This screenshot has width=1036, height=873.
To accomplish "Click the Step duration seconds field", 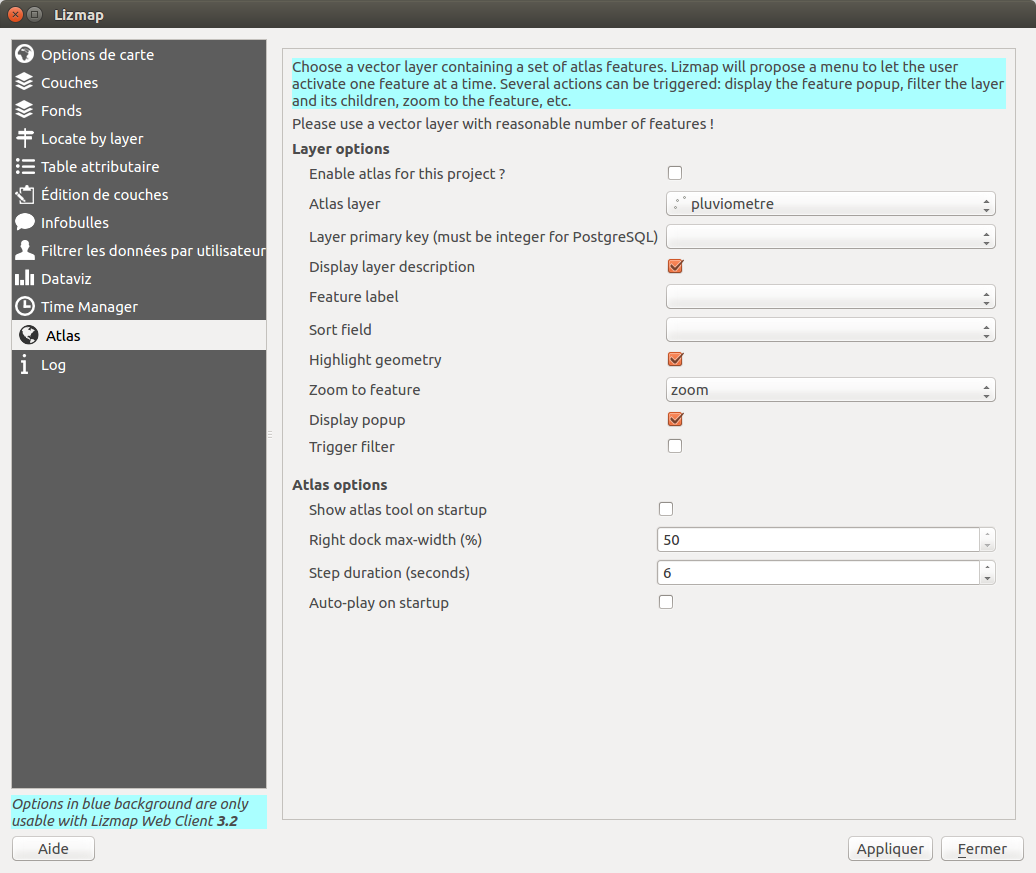I will pyautogui.click(x=818, y=573).
